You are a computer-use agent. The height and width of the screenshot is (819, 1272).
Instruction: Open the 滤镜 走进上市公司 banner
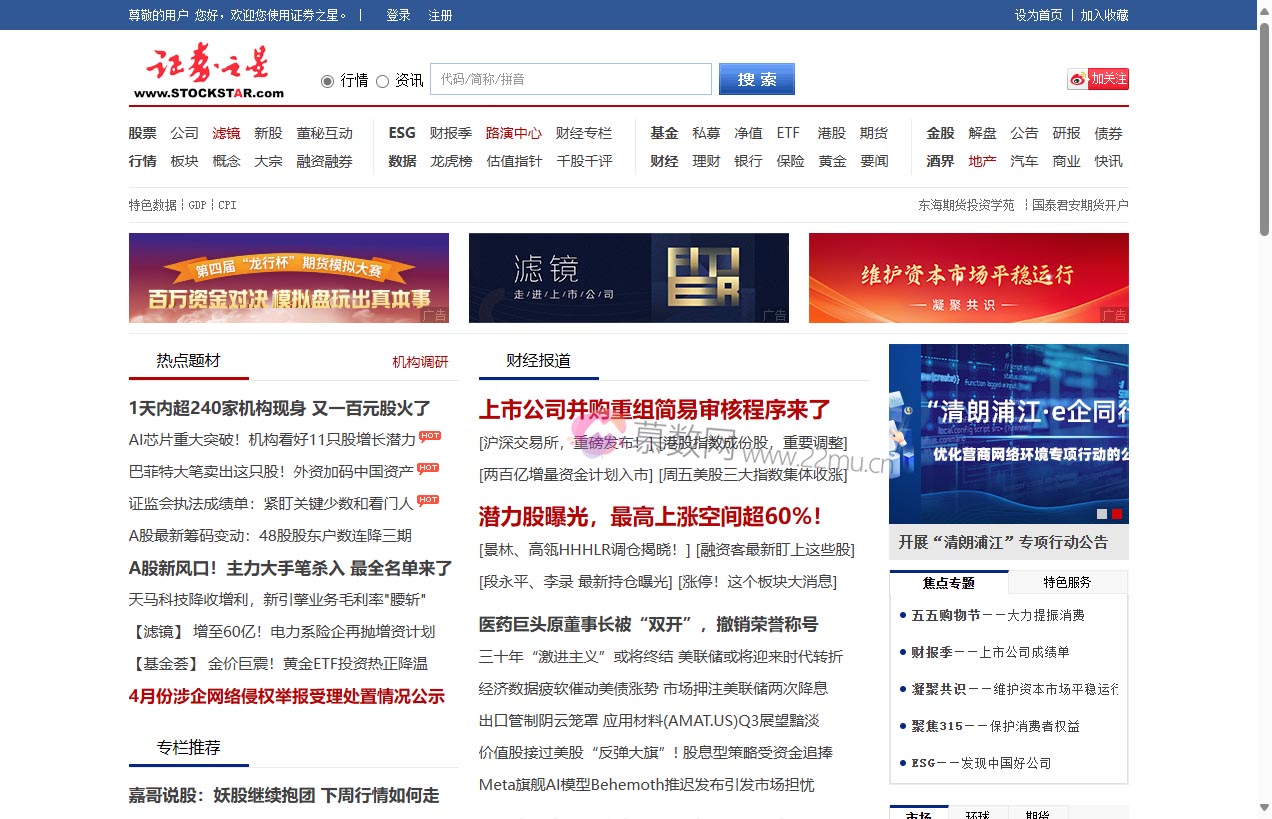tap(628, 278)
